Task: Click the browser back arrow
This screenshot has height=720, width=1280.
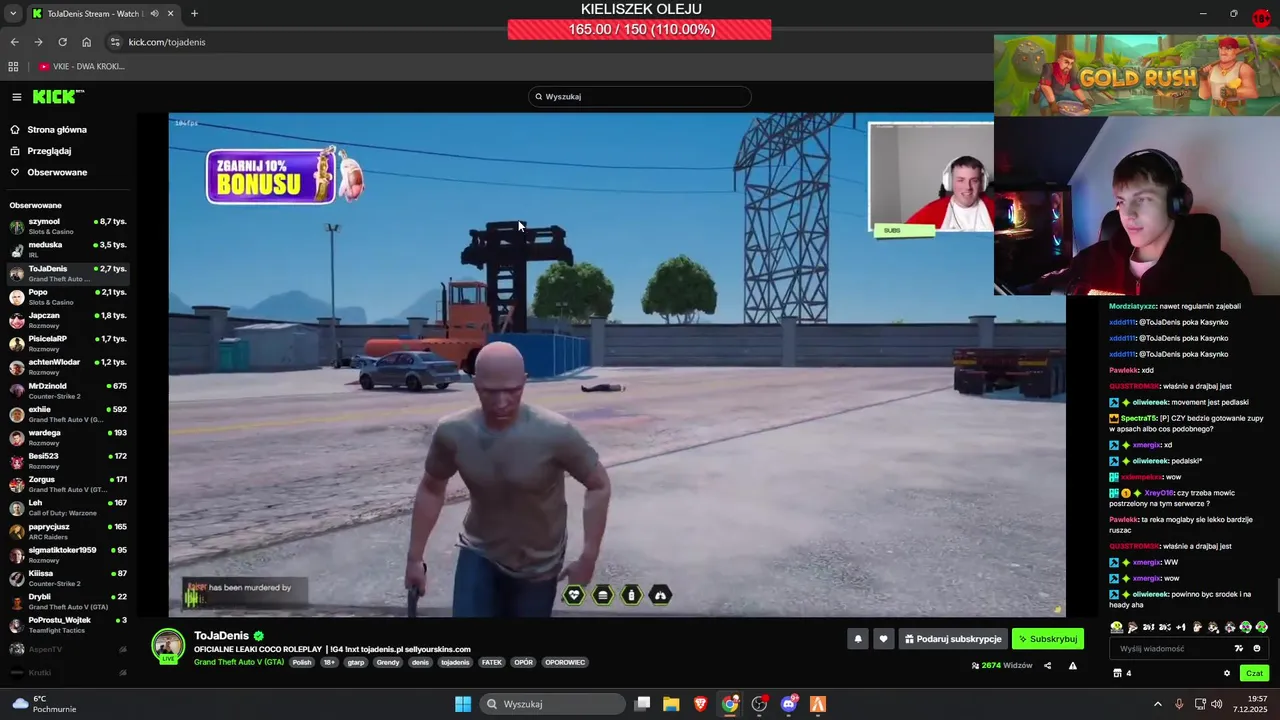Action: 14,42
